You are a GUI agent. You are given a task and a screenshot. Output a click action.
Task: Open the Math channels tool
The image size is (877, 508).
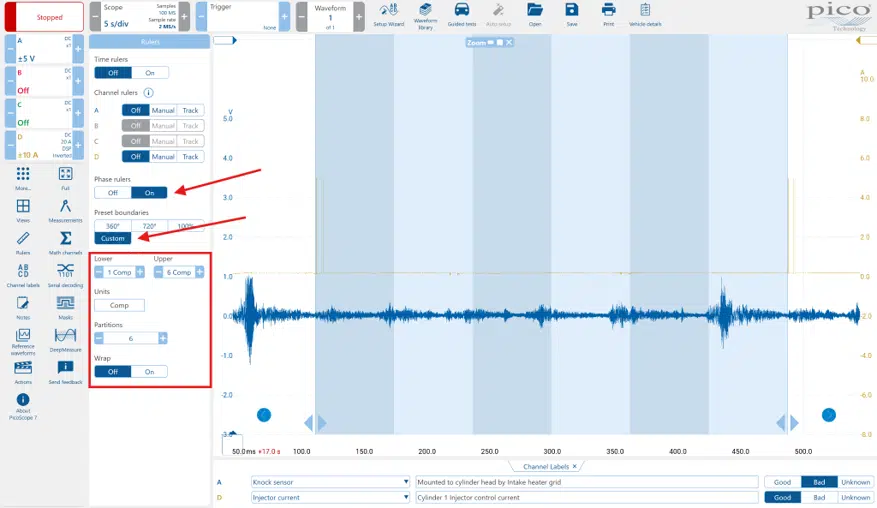click(65, 242)
